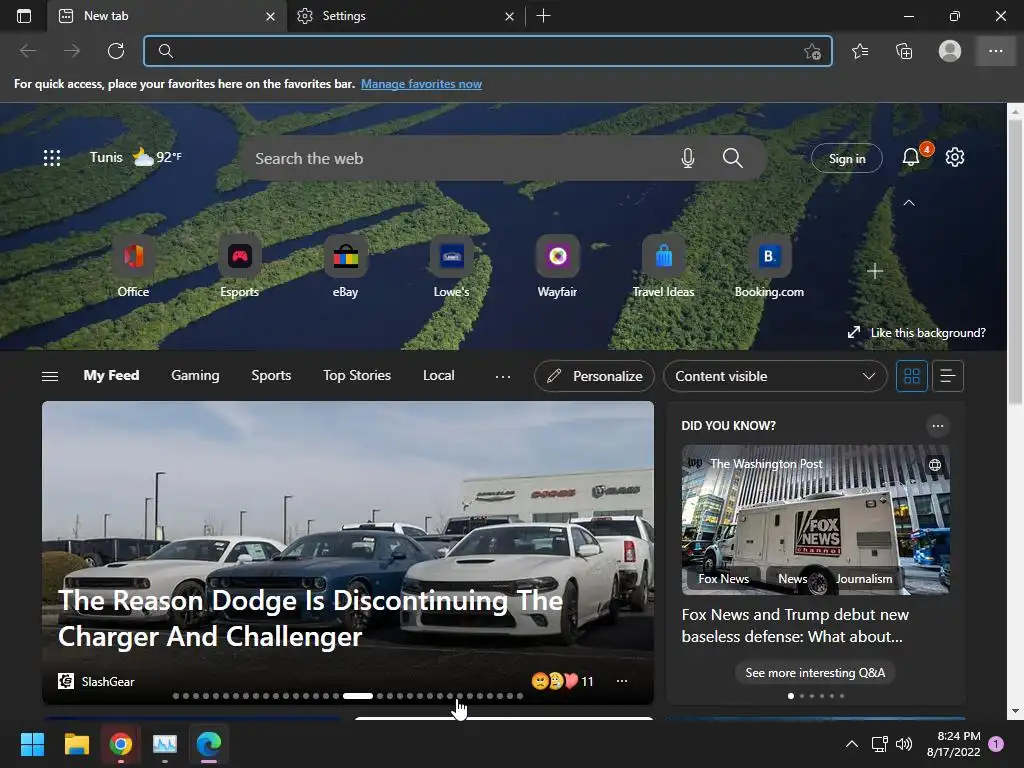Viewport: 1024px width, 768px height.
Task: View reactions on the Dodge article
Action: click(x=562, y=681)
